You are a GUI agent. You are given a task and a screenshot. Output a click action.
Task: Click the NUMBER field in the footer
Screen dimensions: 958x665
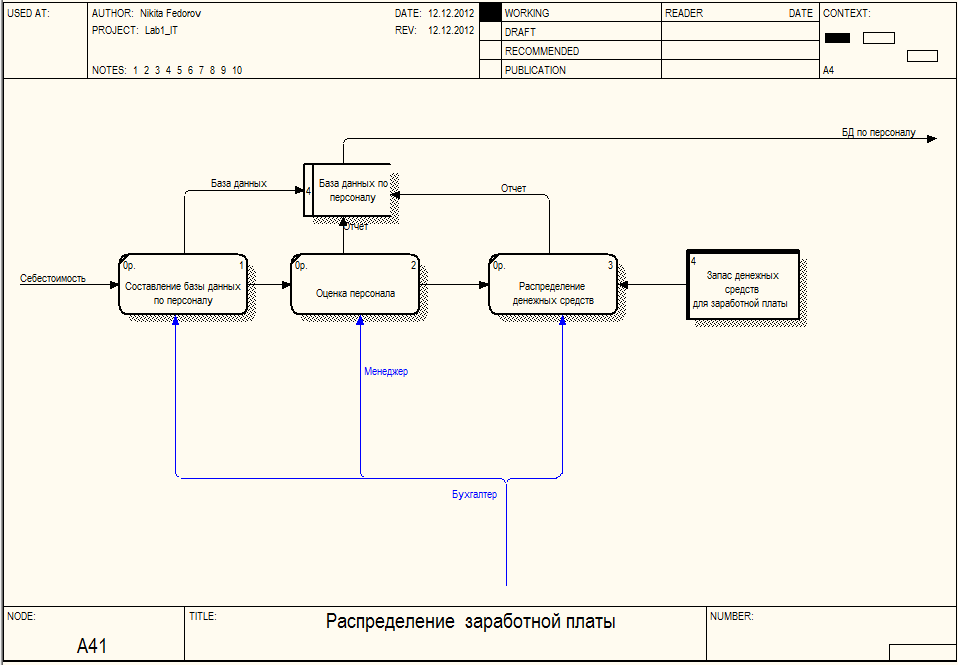[831, 633]
